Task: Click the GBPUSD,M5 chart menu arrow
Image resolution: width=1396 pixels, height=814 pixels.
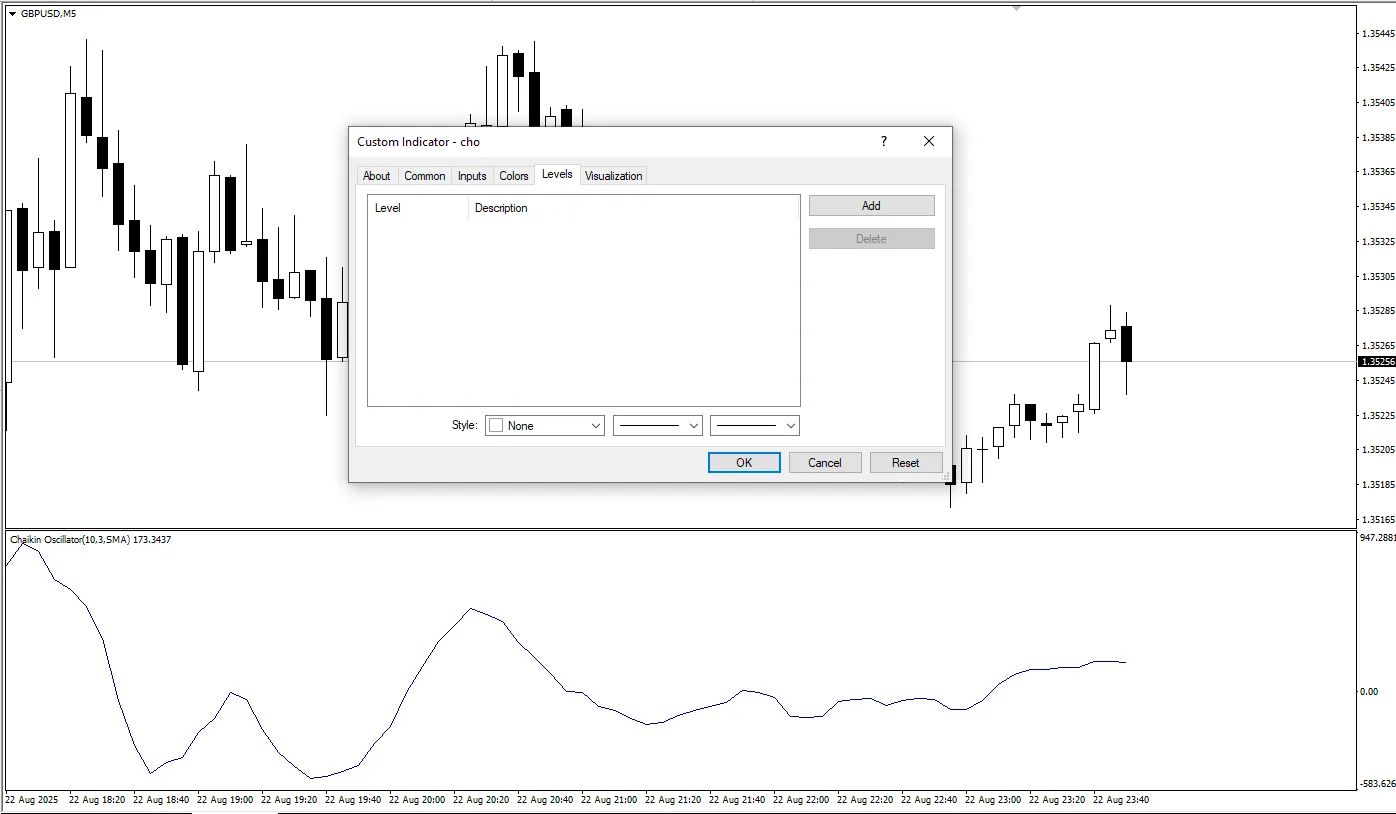Action: [x=12, y=14]
